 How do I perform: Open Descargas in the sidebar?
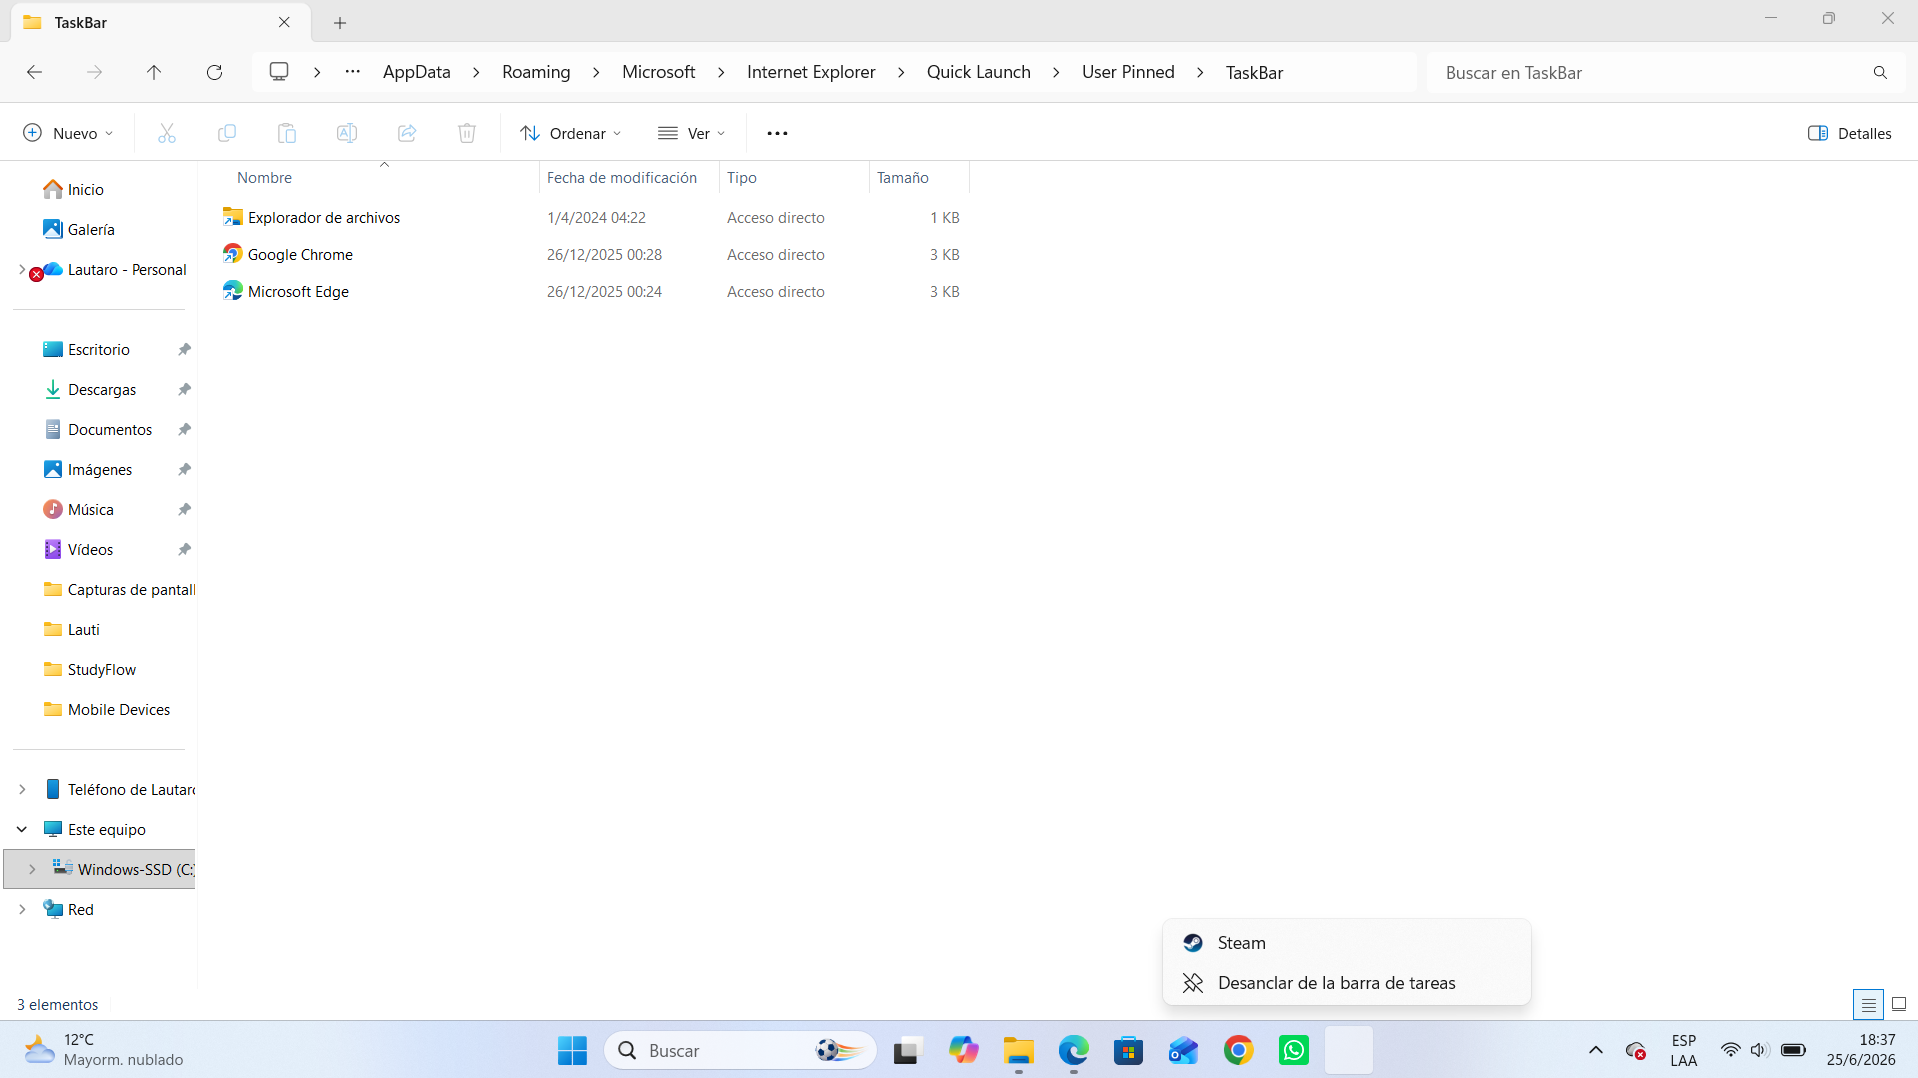pos(102,389)
